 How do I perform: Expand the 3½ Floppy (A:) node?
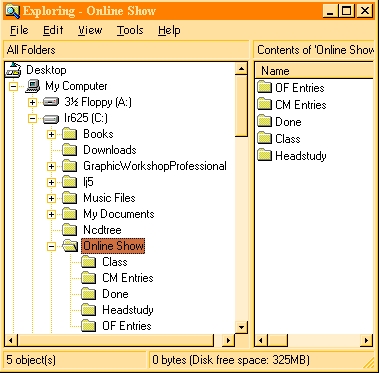click(x=32, y=102)
